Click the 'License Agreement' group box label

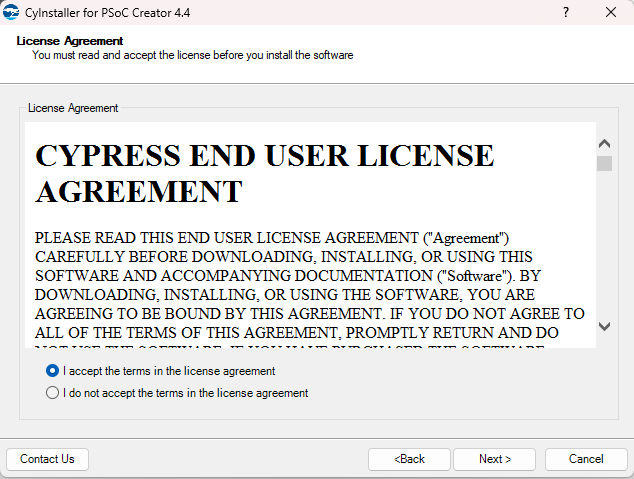[73, 108]
